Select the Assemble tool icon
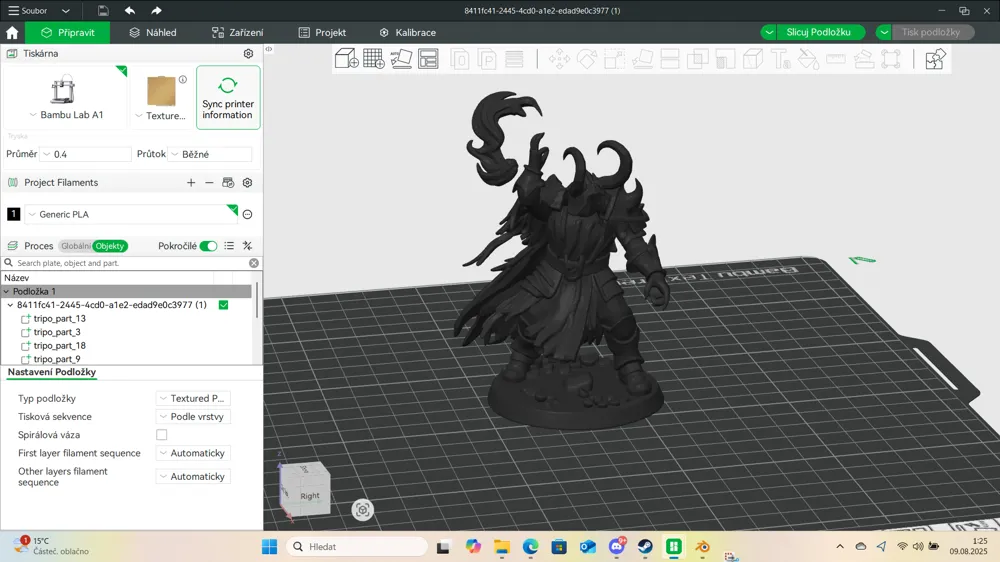 click(864, 59)
